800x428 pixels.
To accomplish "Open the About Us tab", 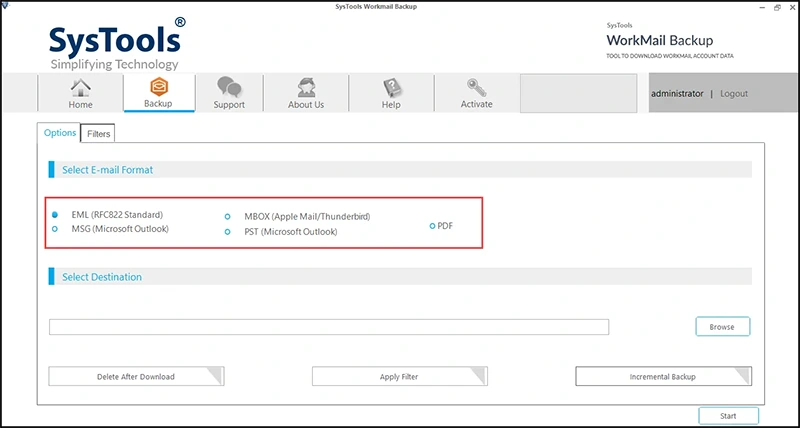I will tap(306, 93).
